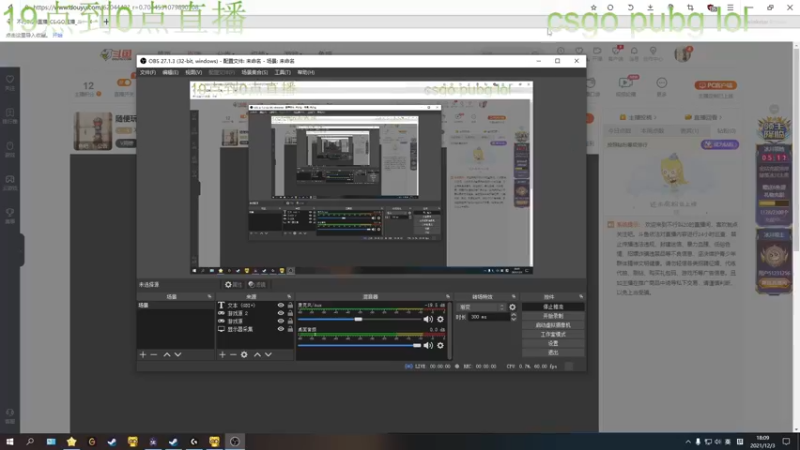800x450 pixels.
Task: Open OBS 设置 button in controls
Action: coord(553,344)
